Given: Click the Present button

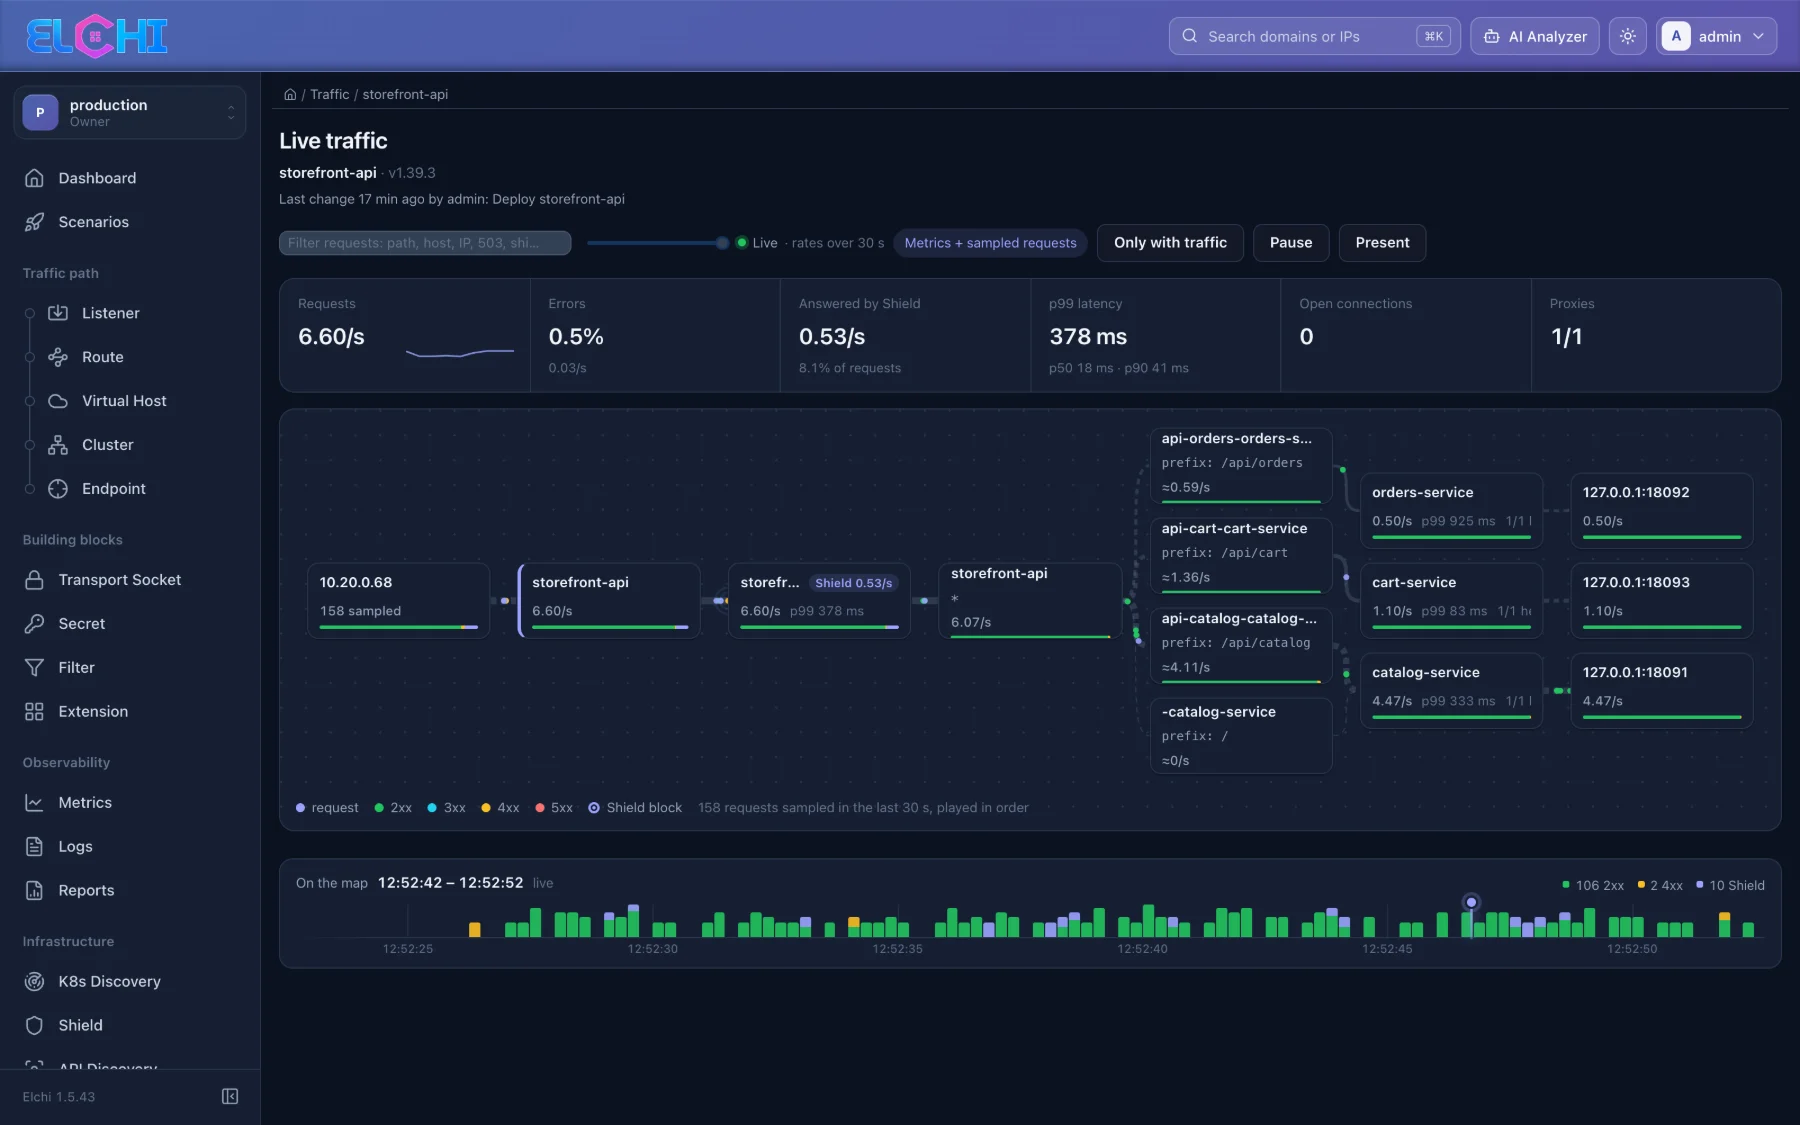Looking at the screenshot, I should [1382, 243].
